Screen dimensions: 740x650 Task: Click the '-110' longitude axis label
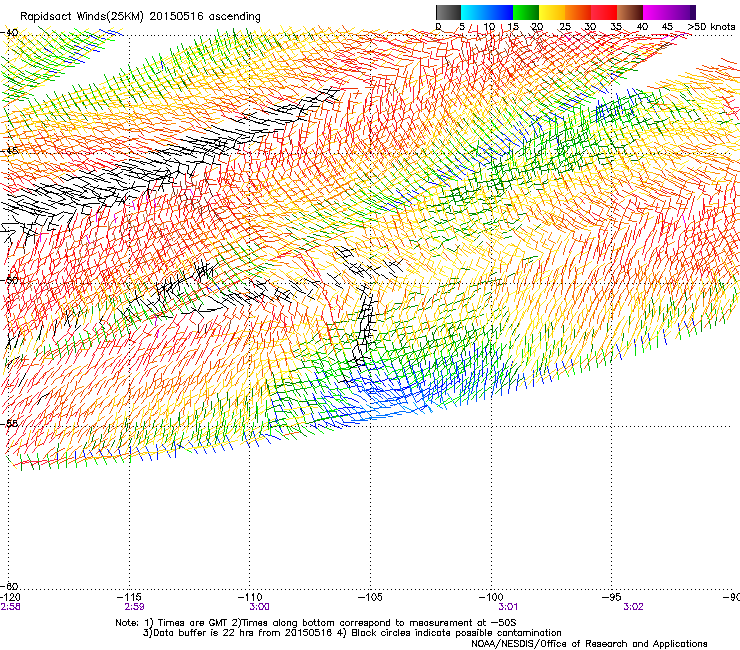250,597
